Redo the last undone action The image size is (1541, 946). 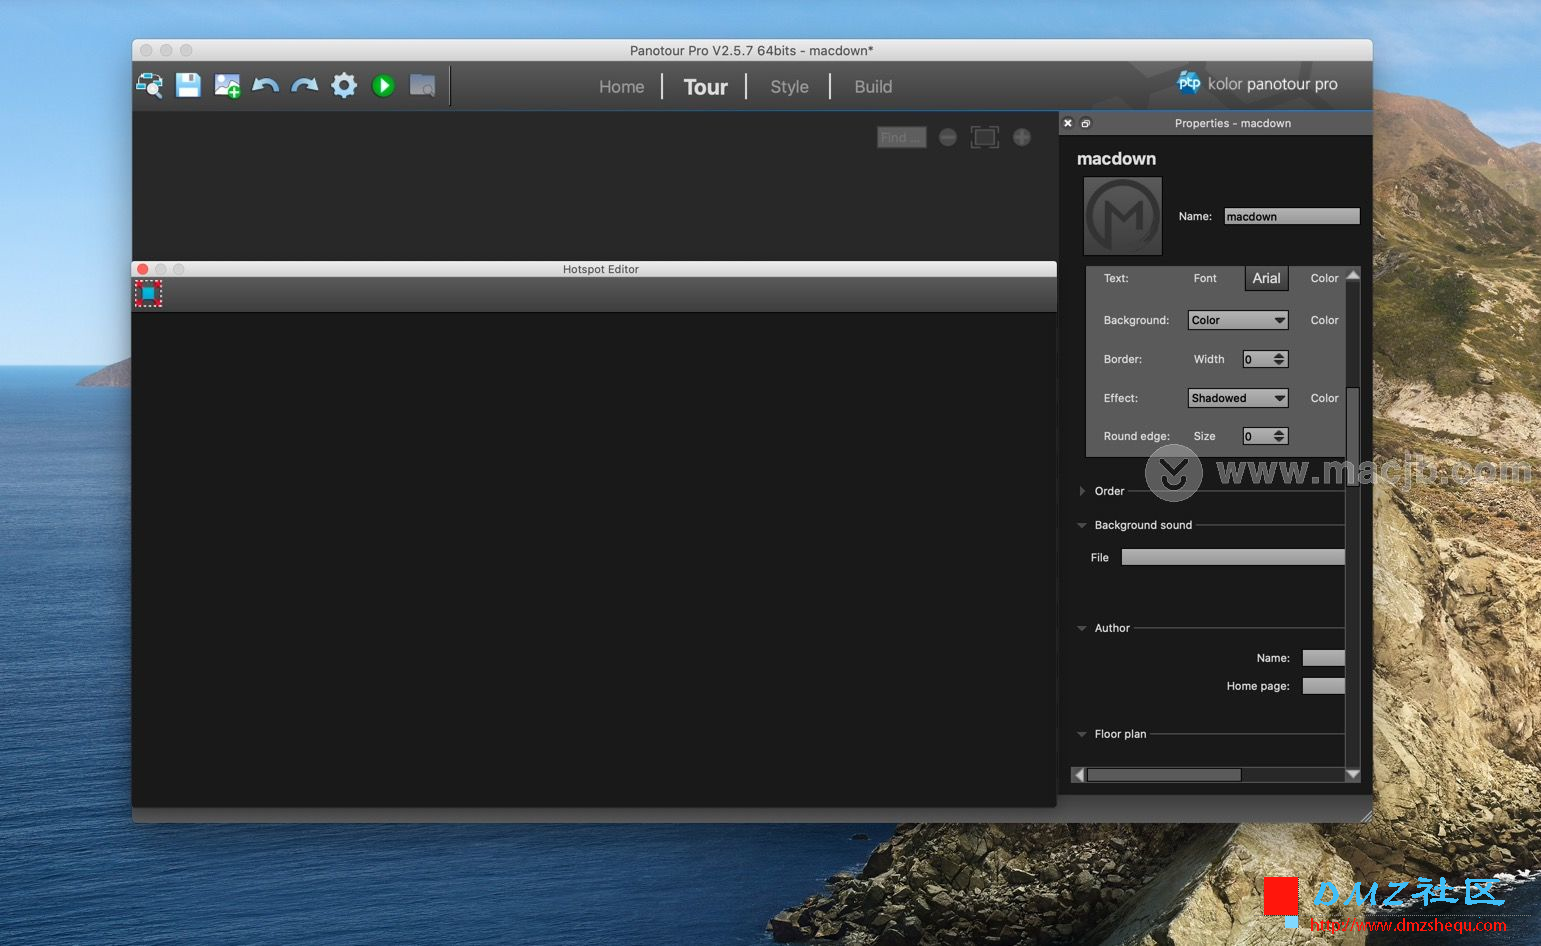[305, 86]
